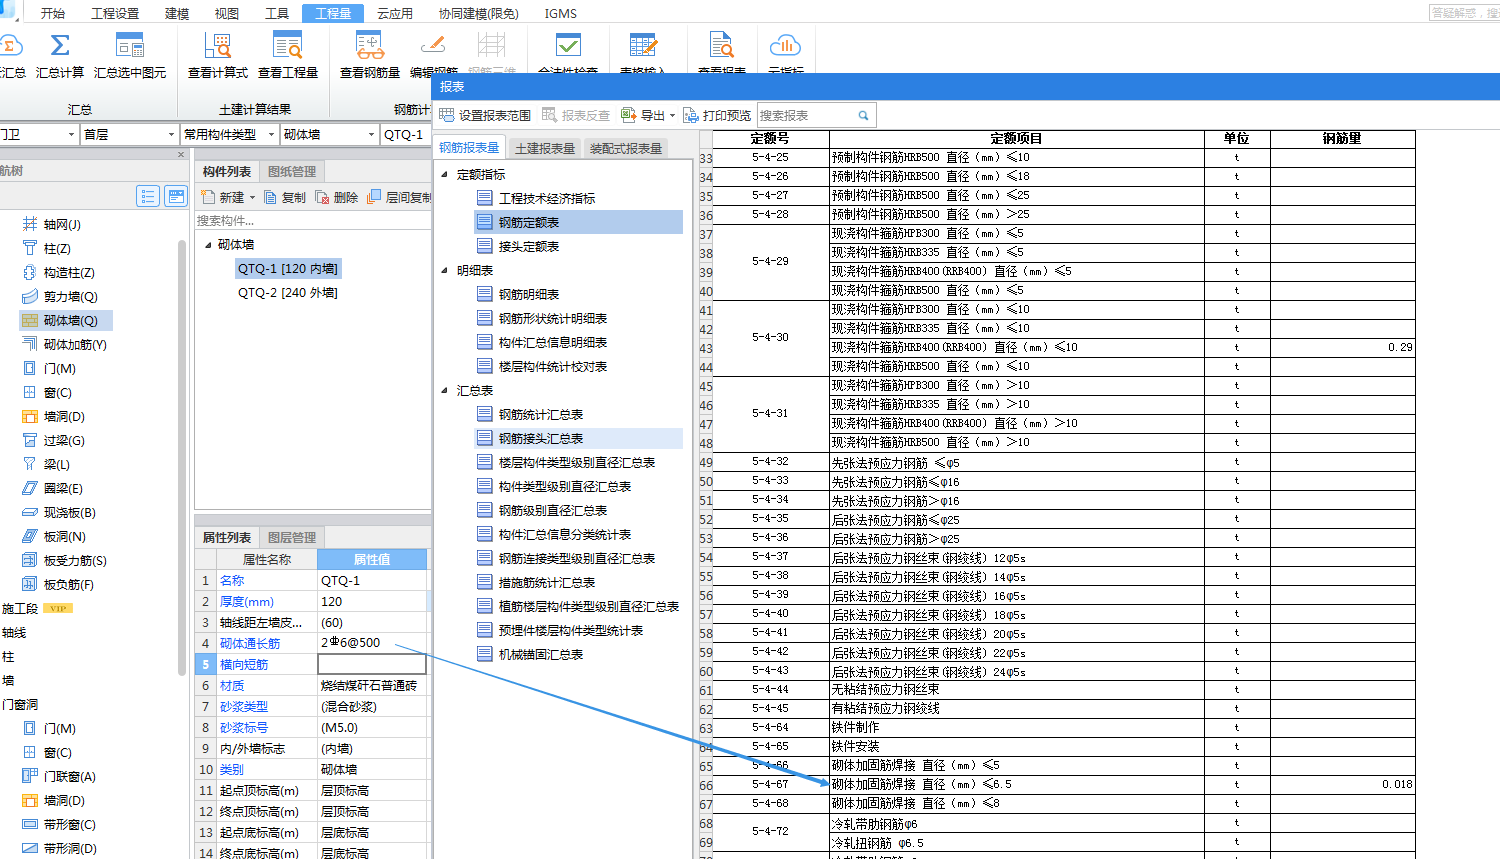Click 报表反查 in report toolbar
Image resolution: width=1500 pixels, height=859 pixels.
[x=576, y=115]
